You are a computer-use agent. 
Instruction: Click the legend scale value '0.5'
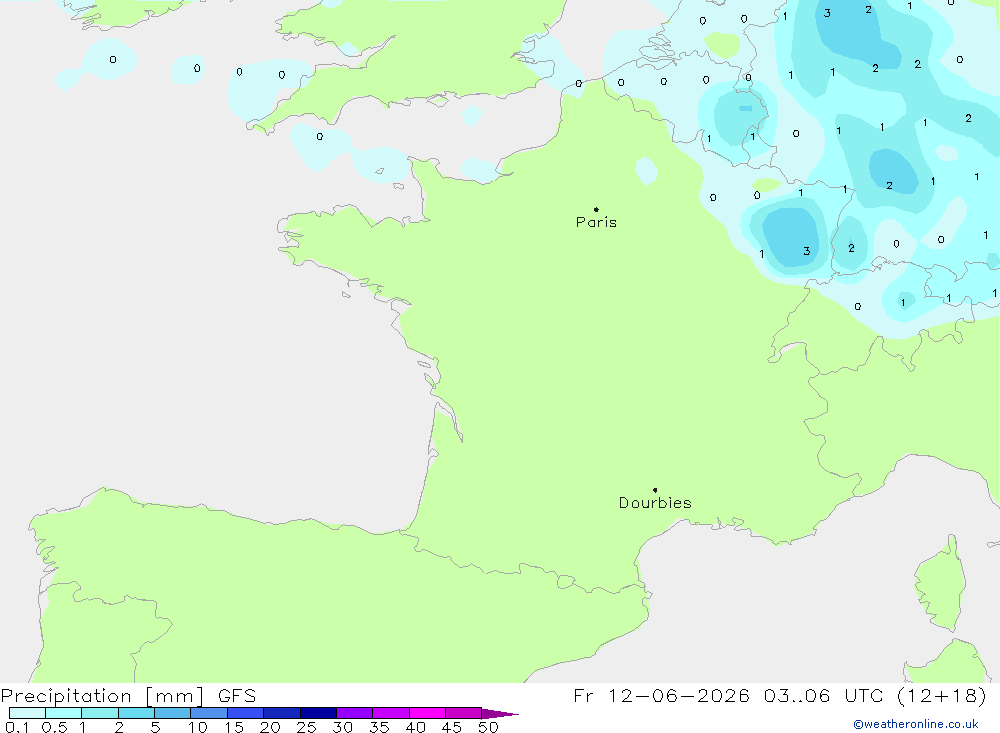(x=54, y=727)
